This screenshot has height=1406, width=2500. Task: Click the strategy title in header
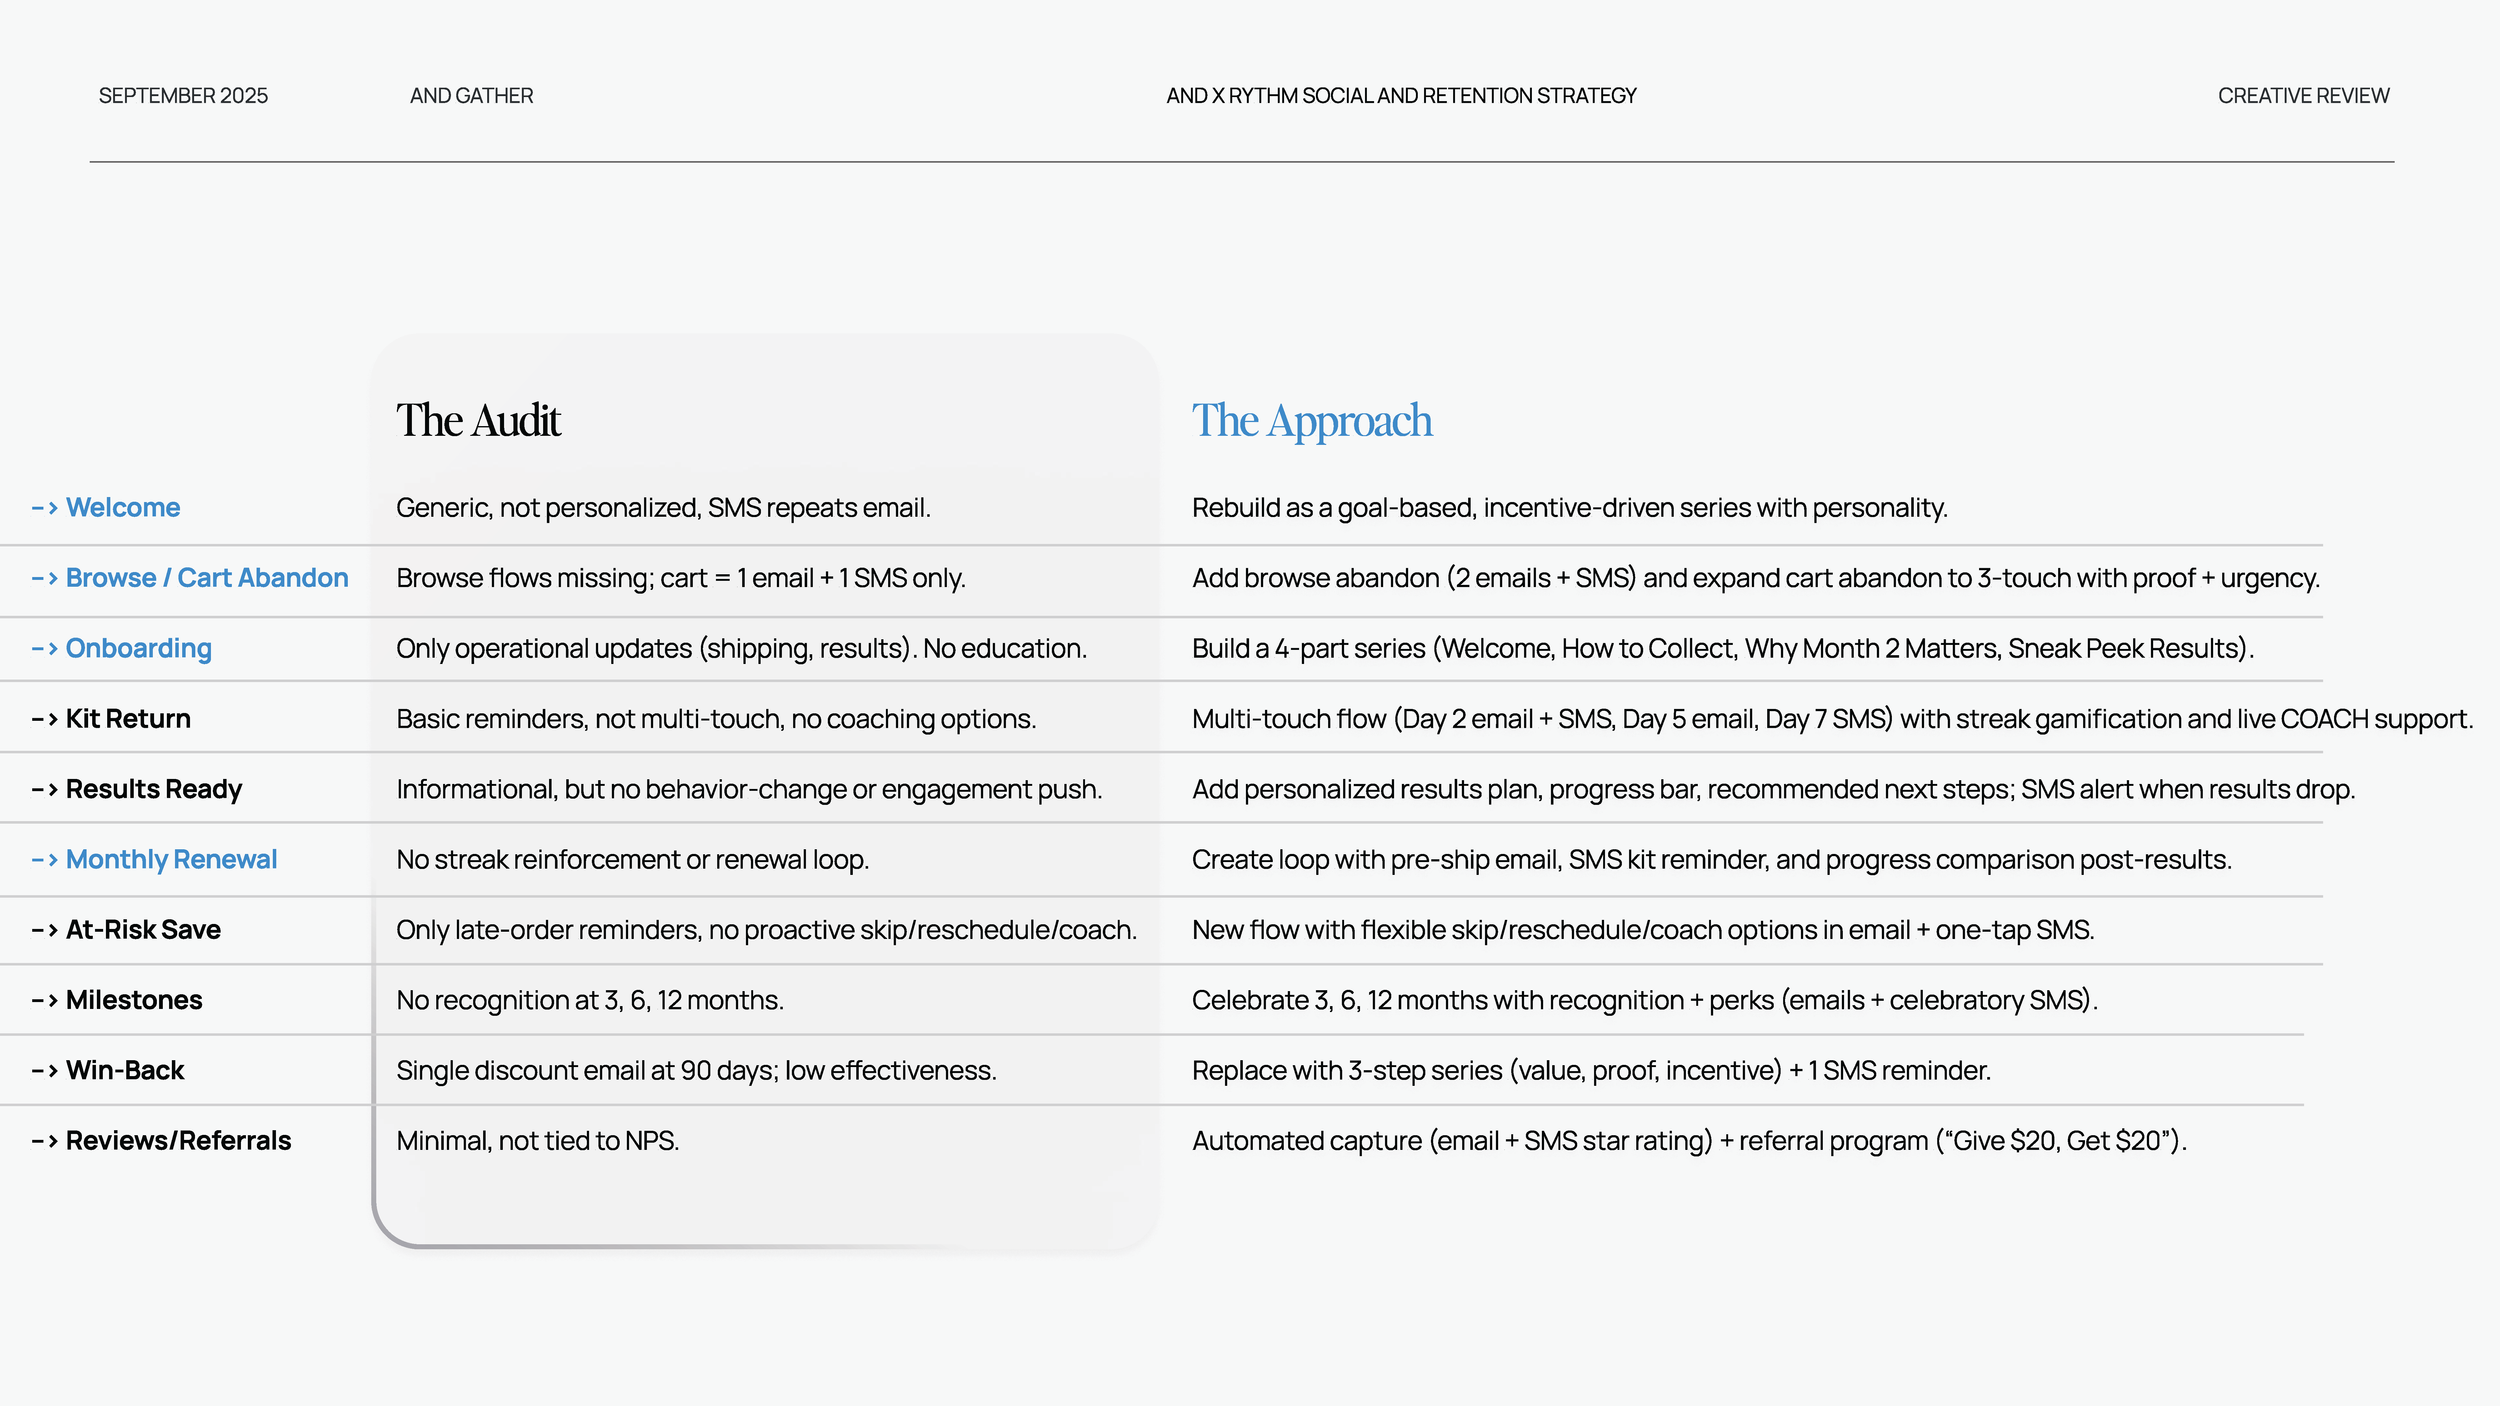[1401, 96]
